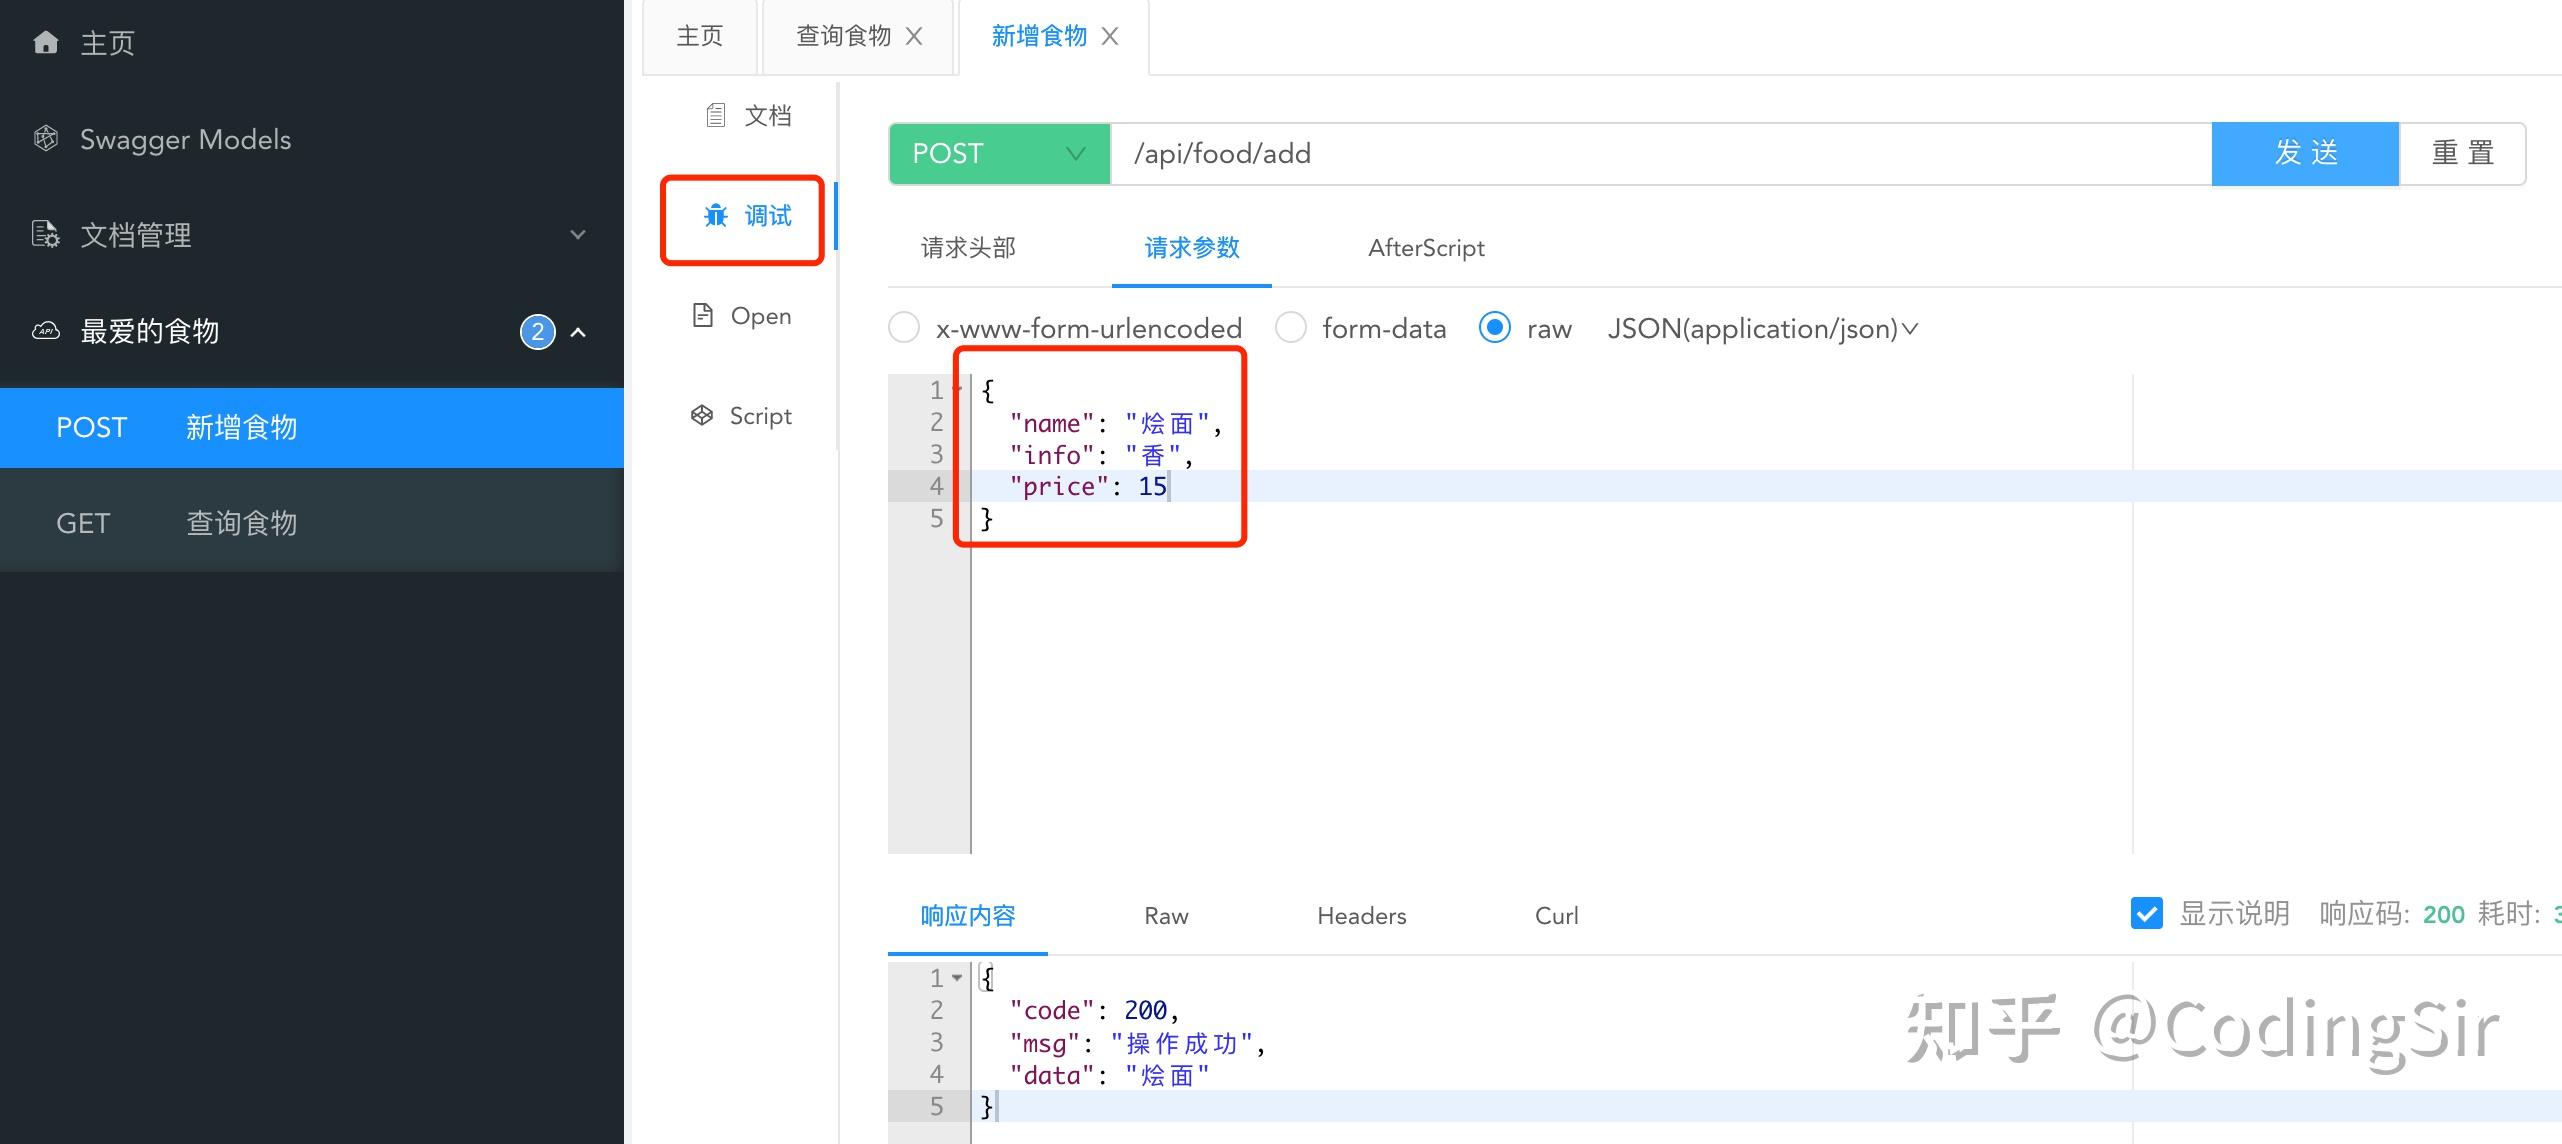Select the form-data radio button

[1291, 327]
